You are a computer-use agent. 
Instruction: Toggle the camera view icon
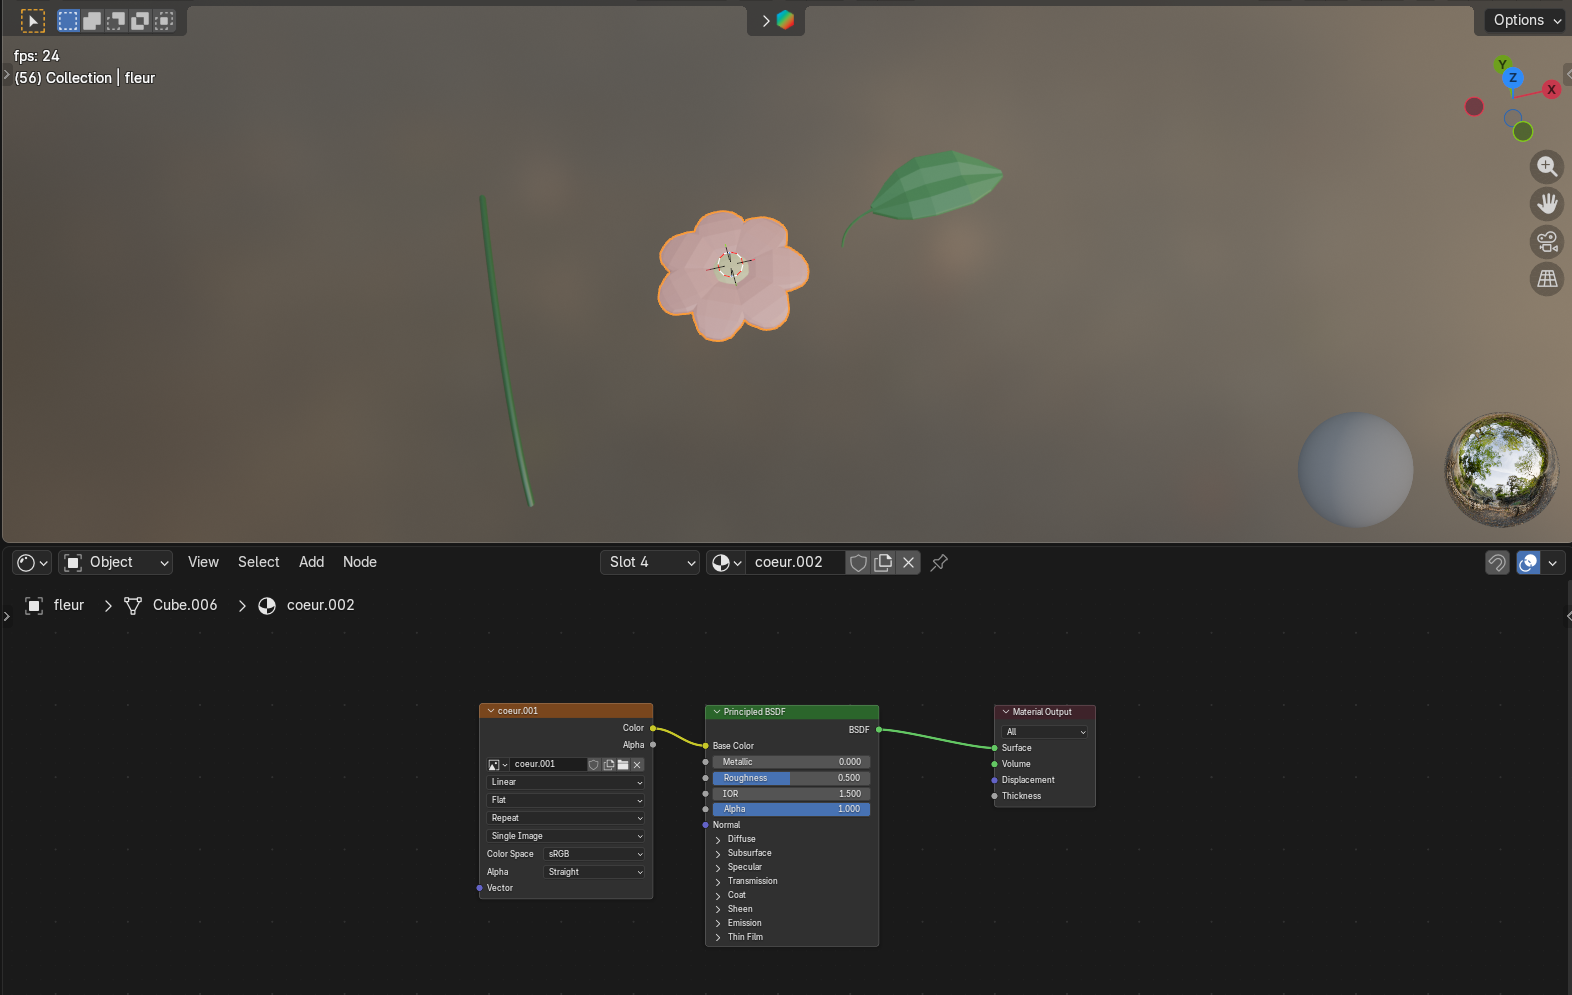(1547, 241)
